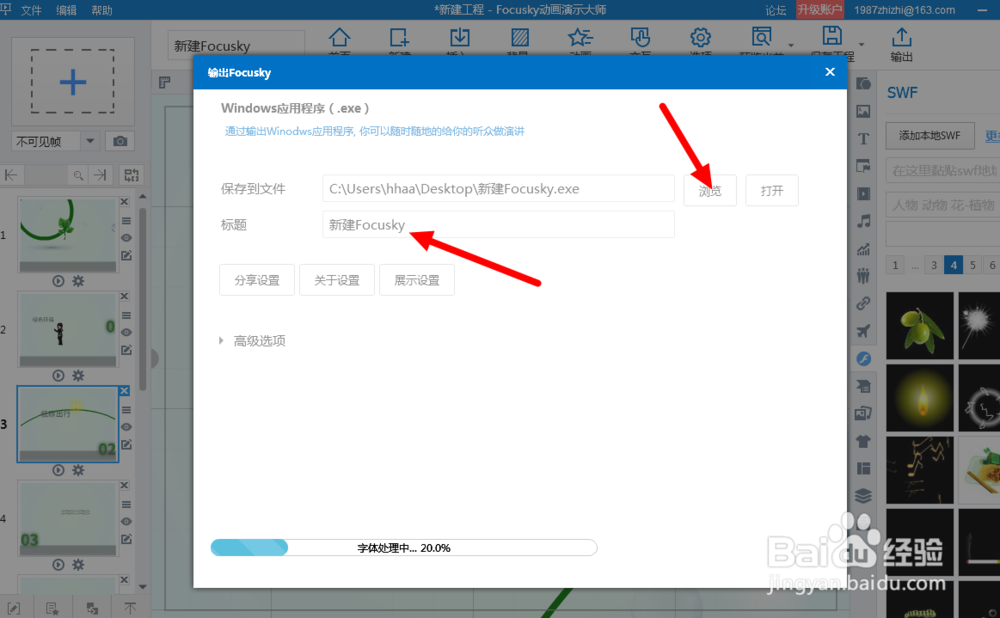Image resolution: width=1000 pixels, height=618 pixels.
Task: Click the add new frame plus box
Action: pyautogui.click(x=73, y=82)
